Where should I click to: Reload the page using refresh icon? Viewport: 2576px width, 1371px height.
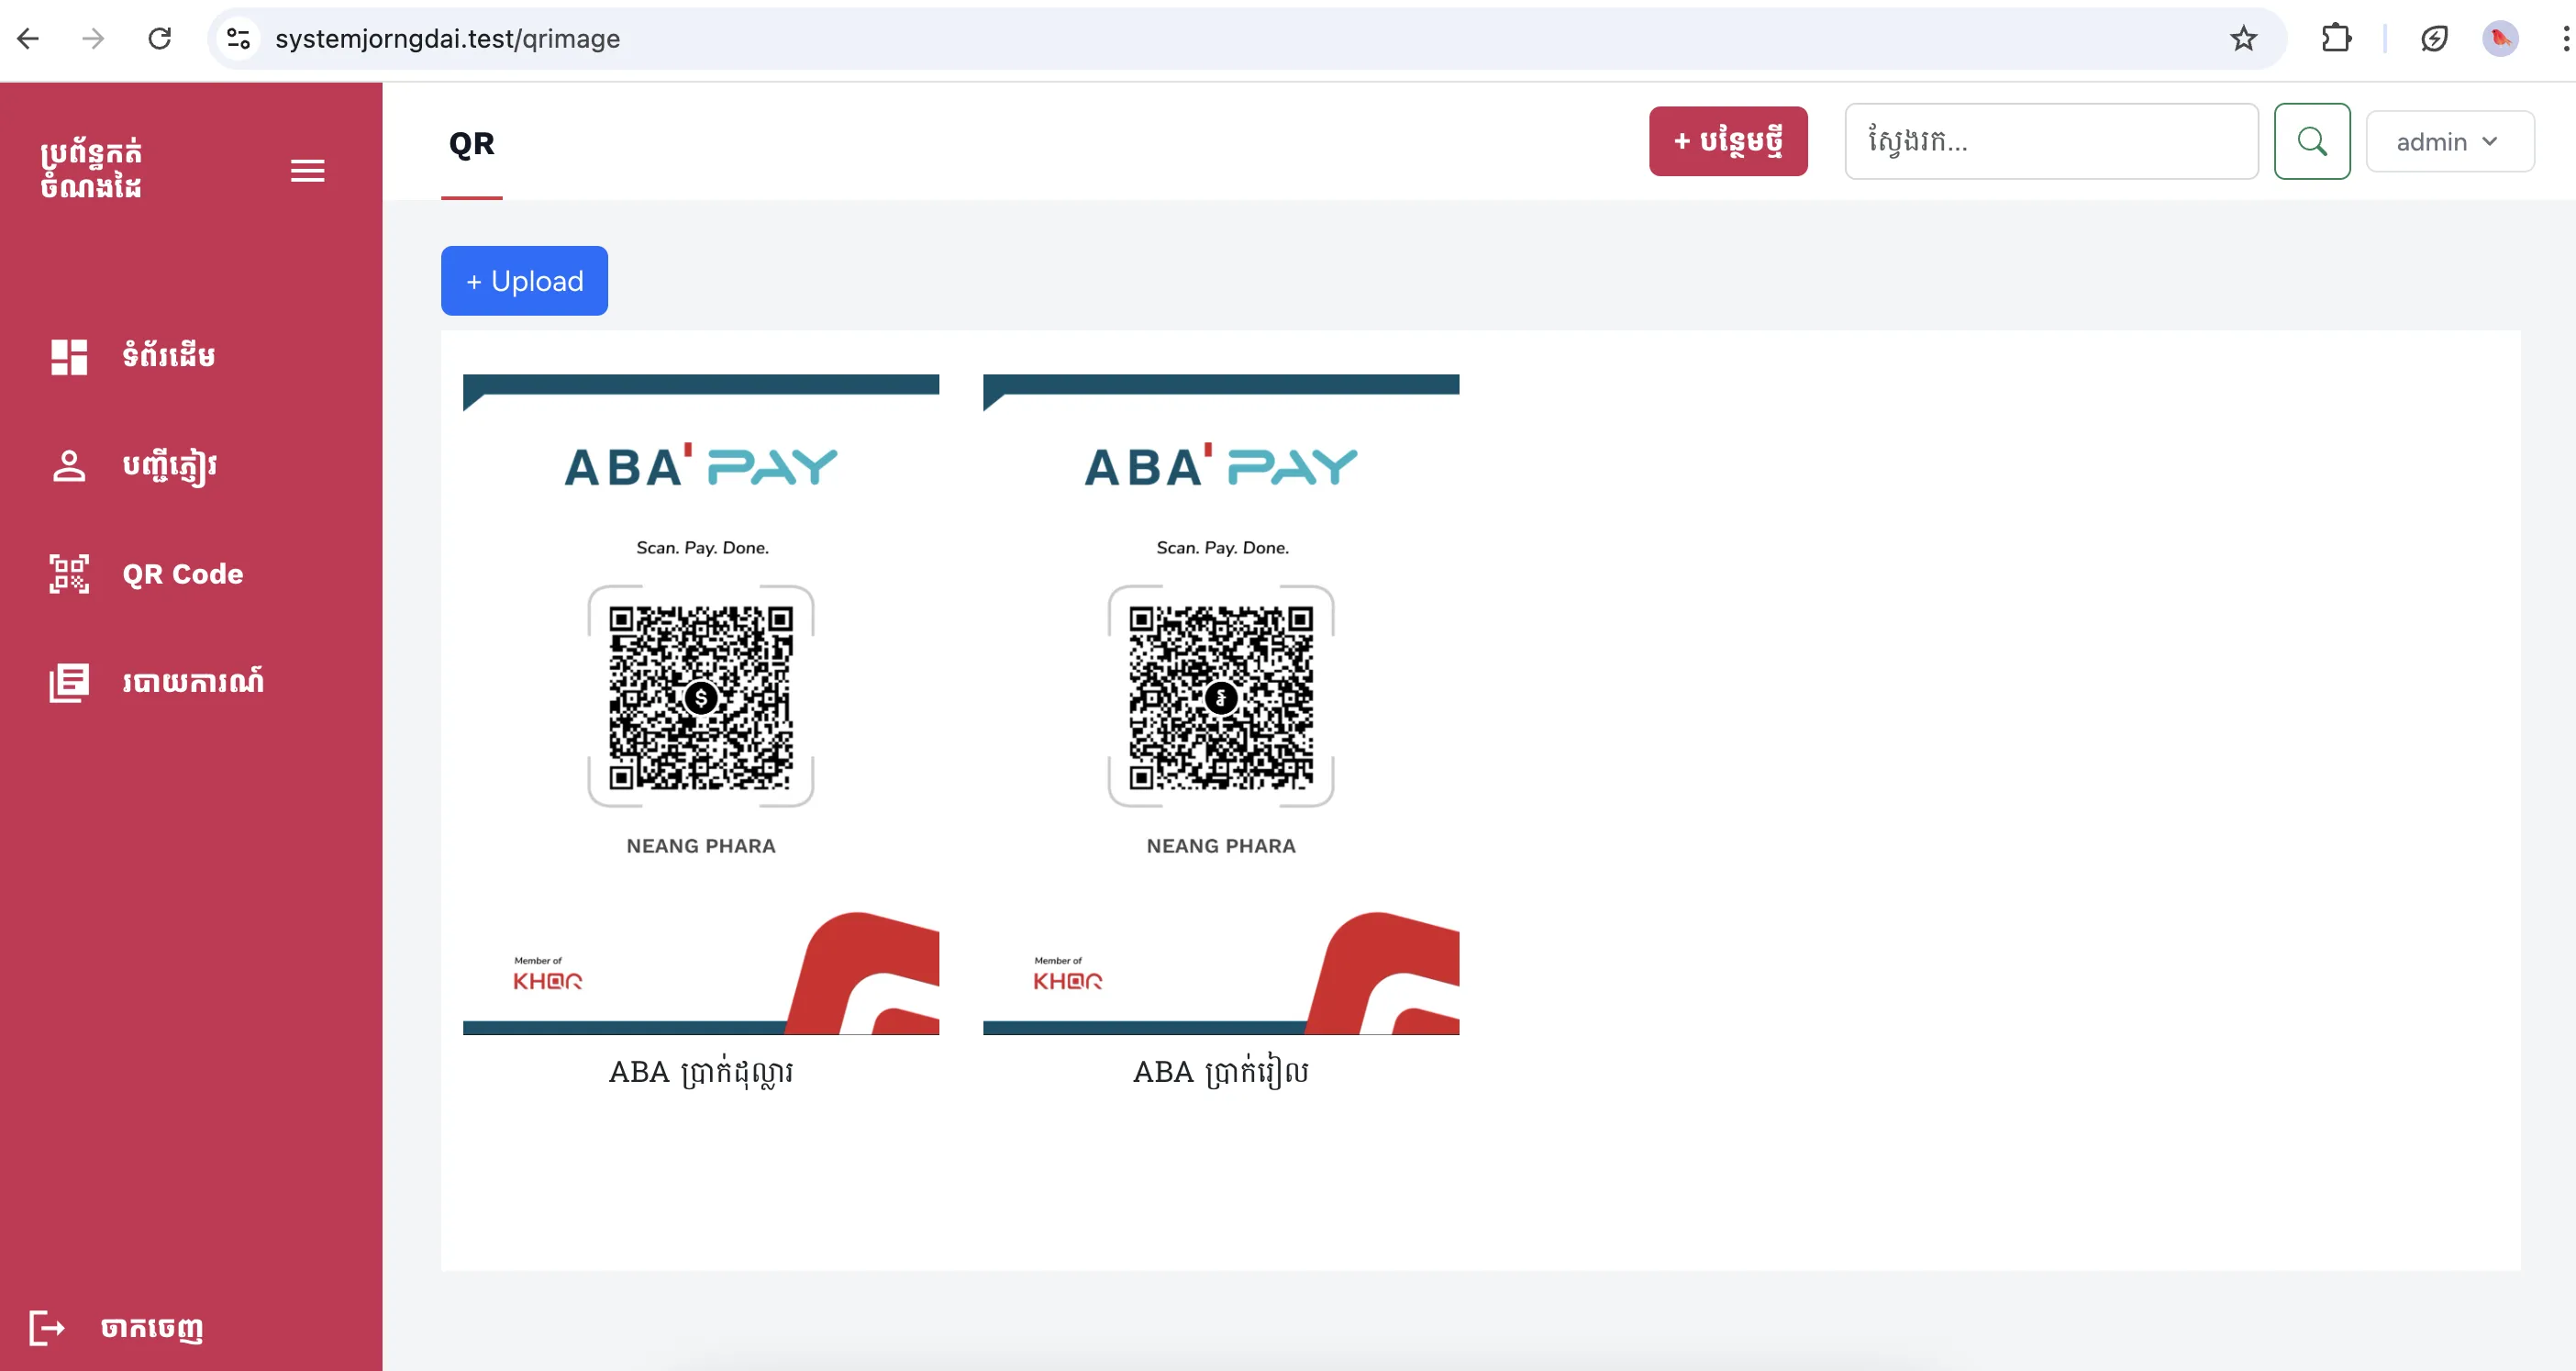click(160, 39)
